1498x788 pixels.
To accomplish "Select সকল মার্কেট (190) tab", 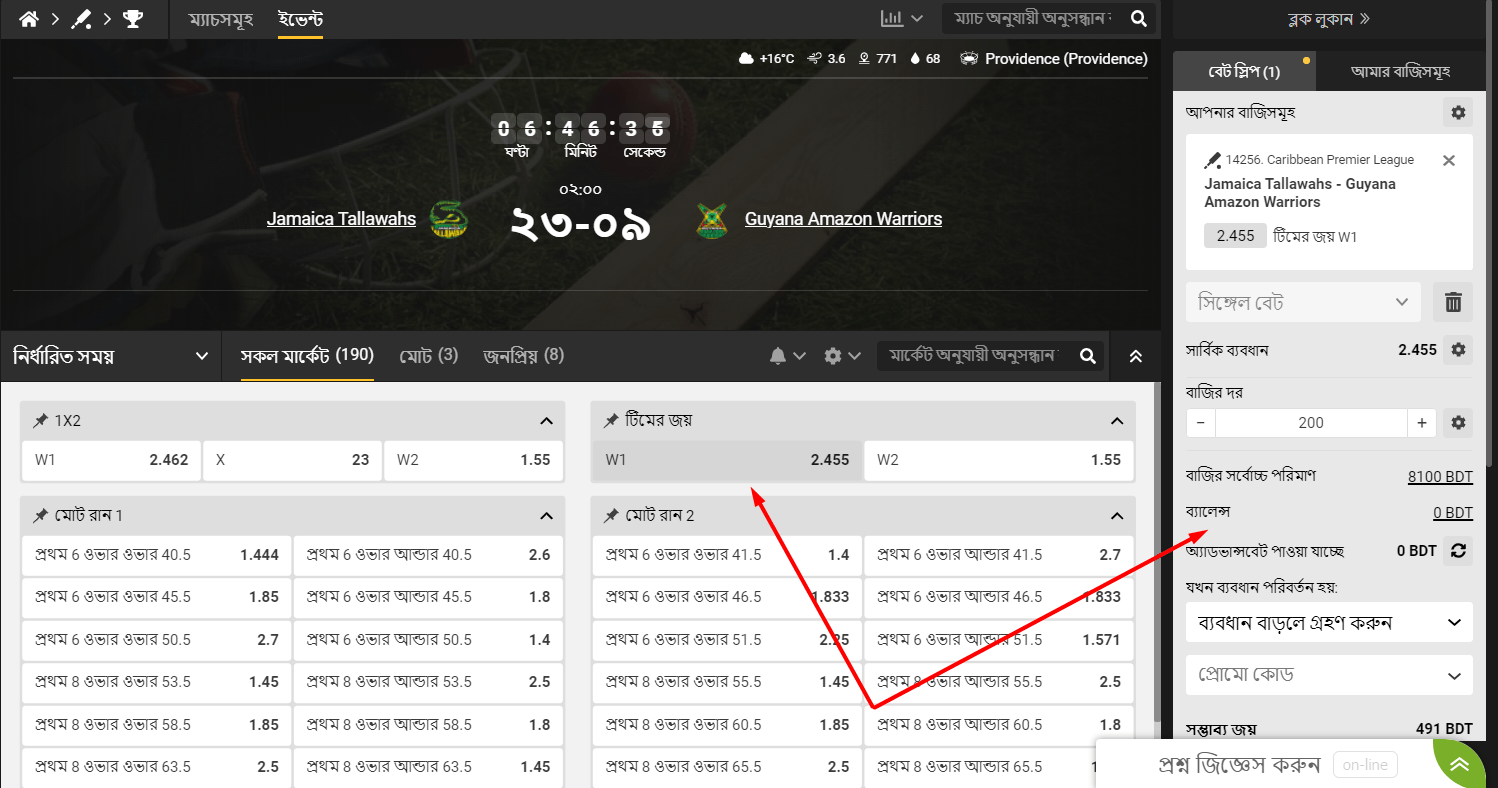I will click(307, 355).
